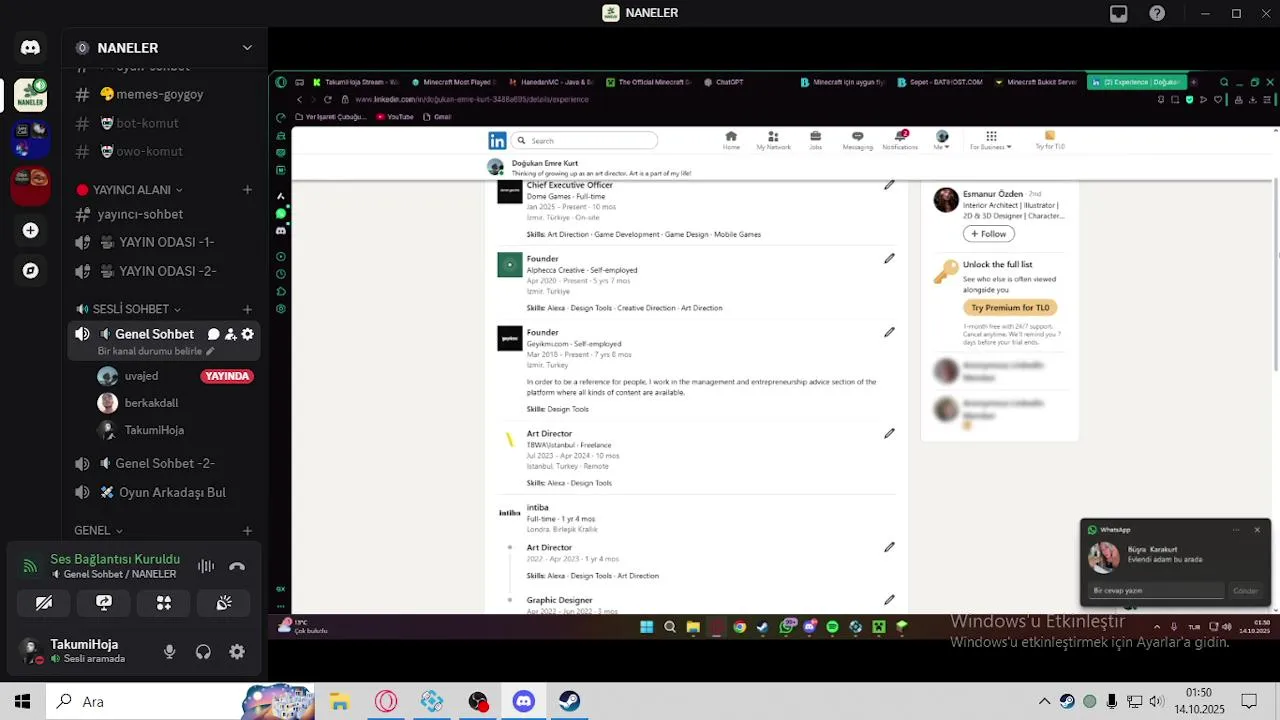Viewport: 1280px width, 720px height.
Task: Open File Explorer from Windows taskbar
Action: pyautogui.click(x=339, y=701)
